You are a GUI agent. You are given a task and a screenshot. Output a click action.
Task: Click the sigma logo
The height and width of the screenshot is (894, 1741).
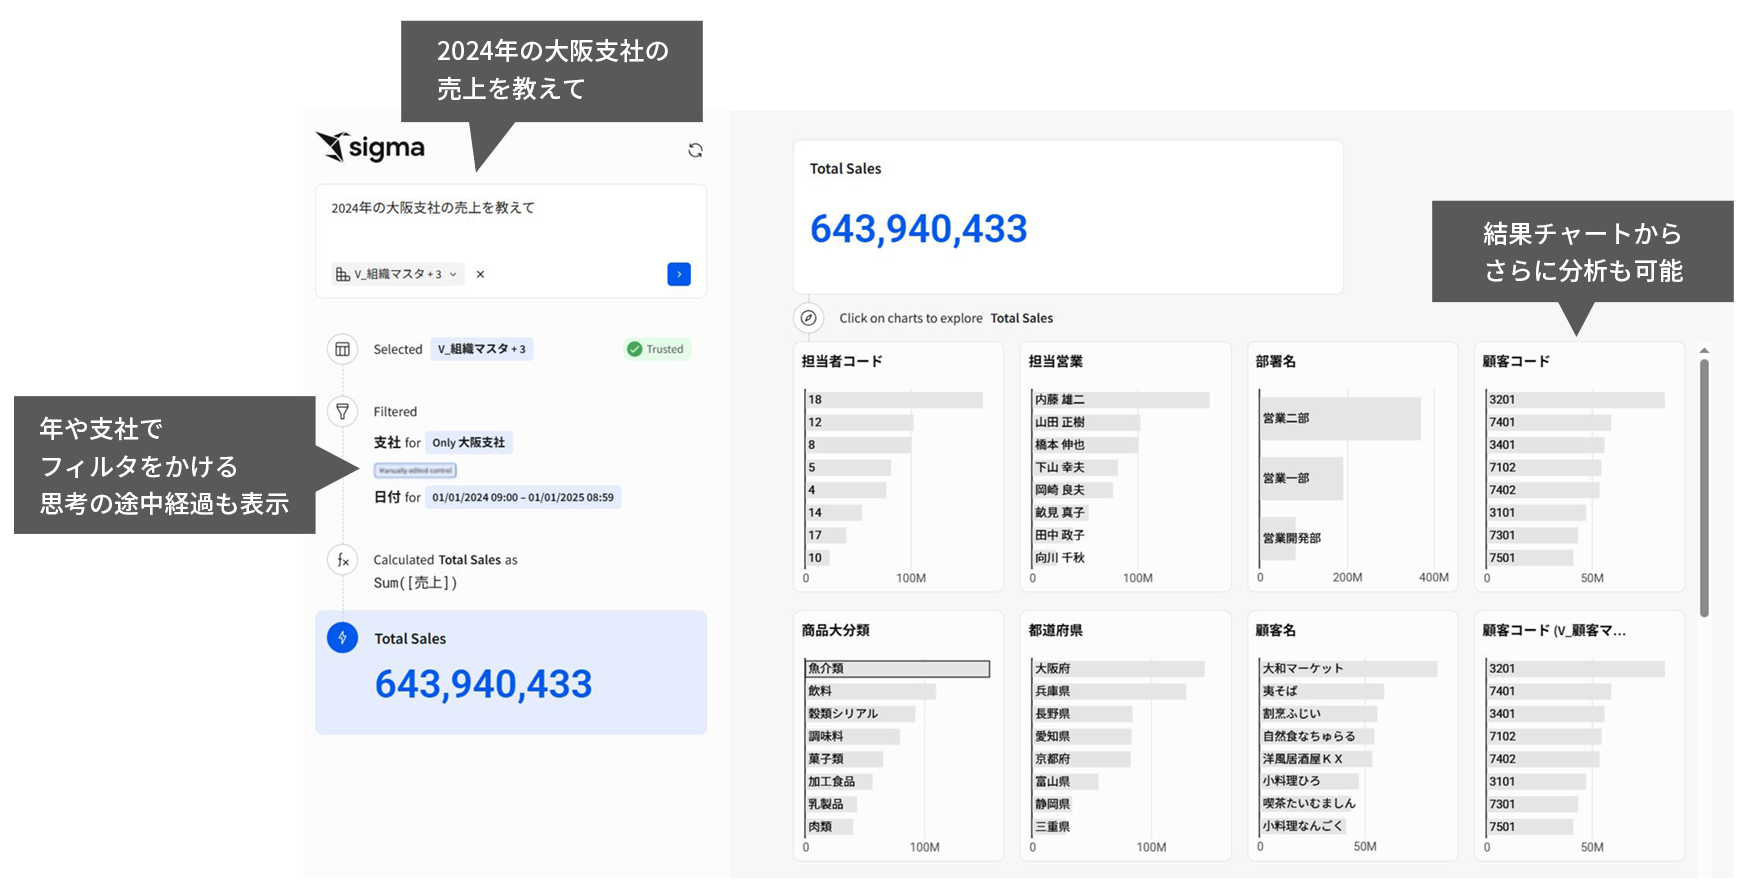[371, 148]
